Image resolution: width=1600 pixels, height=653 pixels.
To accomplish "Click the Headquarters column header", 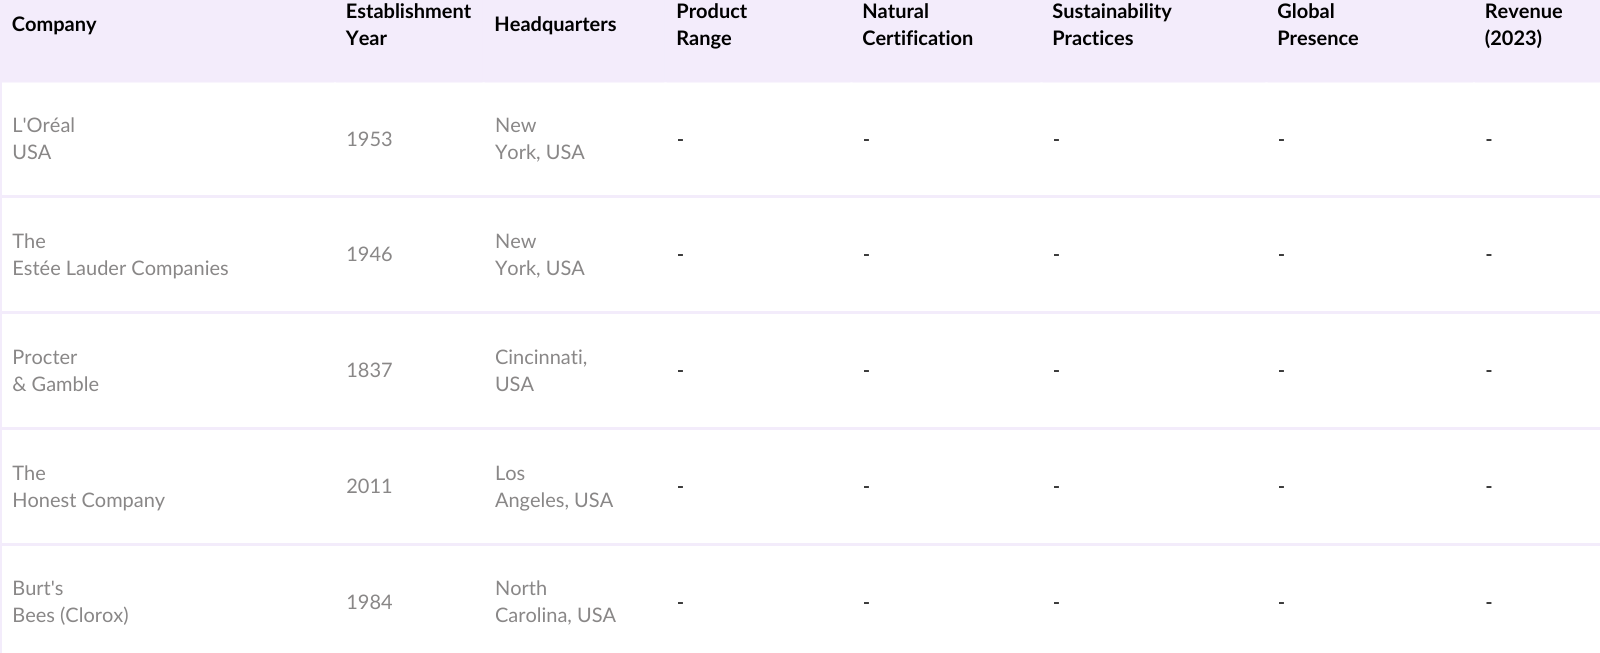I will [x=555, y=25].
